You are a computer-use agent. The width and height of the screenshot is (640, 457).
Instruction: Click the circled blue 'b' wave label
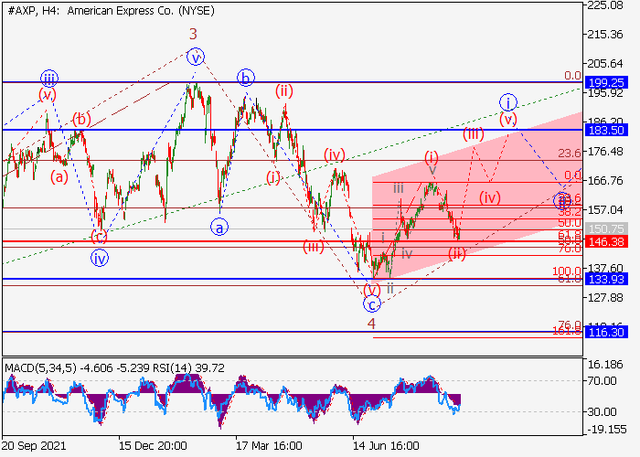pos(245,77)
